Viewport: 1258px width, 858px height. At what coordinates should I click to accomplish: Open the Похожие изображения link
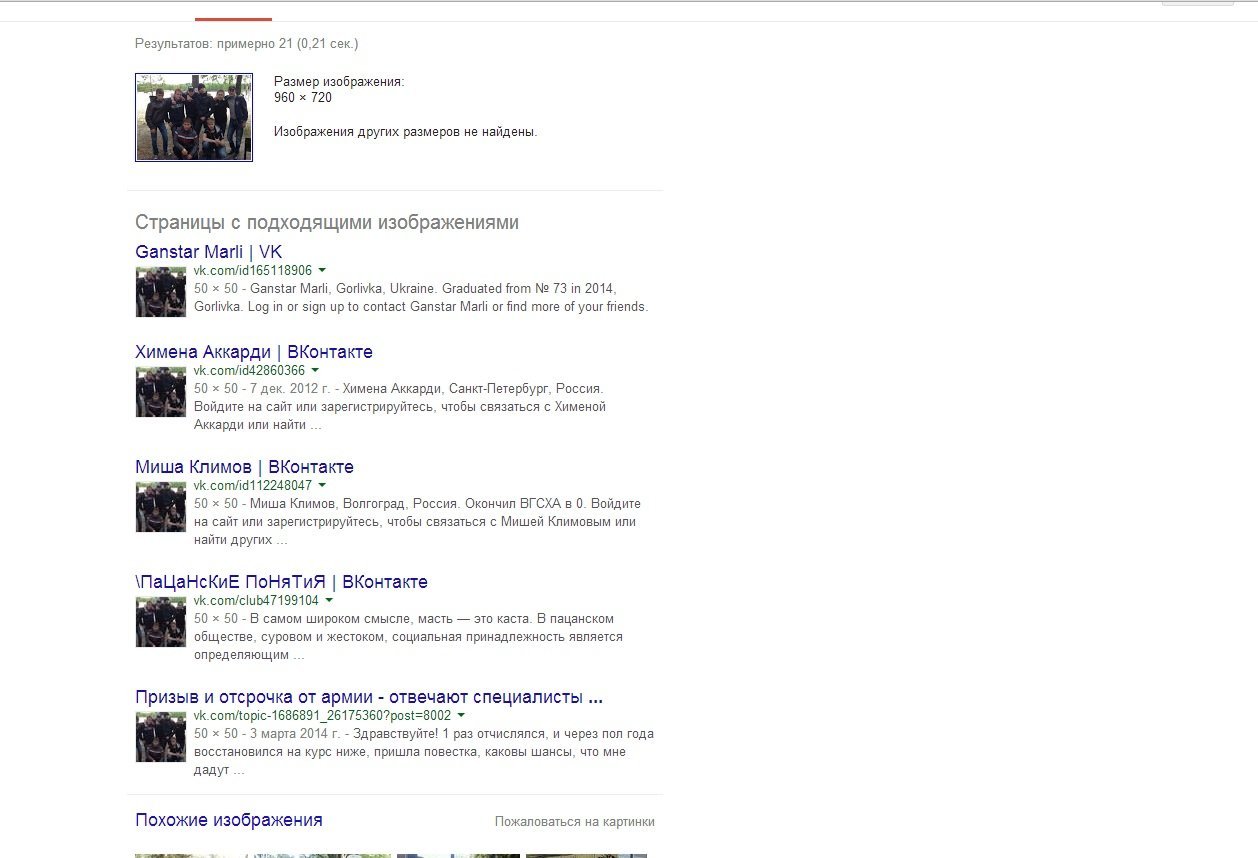tap(229, 820)
